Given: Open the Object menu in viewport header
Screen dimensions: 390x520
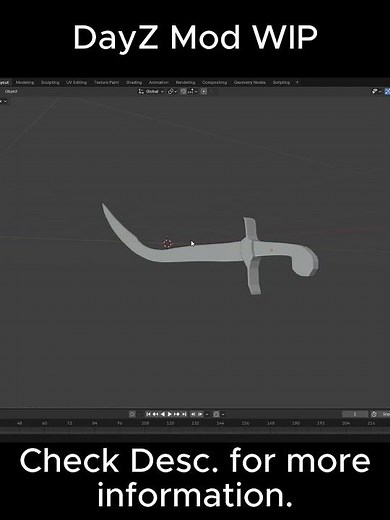Looking at the screenshot, I should [11, 91].
